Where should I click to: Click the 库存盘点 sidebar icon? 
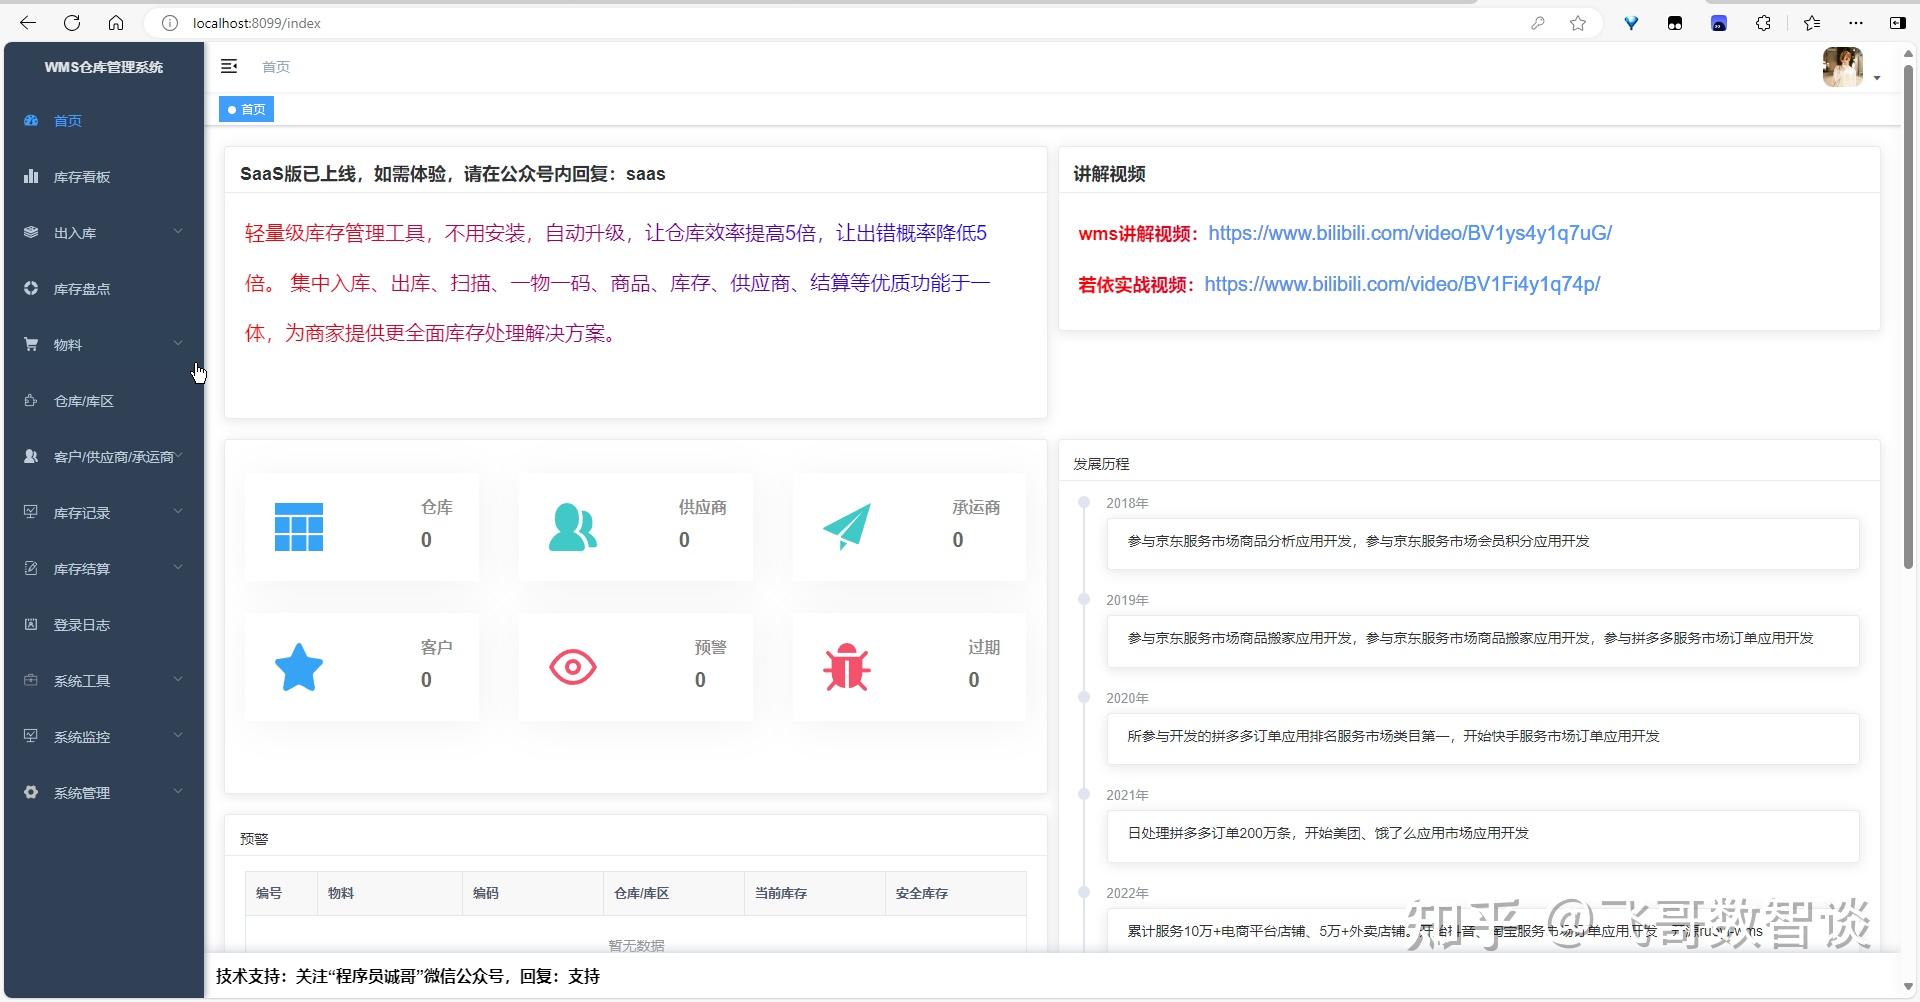point(31,289)
